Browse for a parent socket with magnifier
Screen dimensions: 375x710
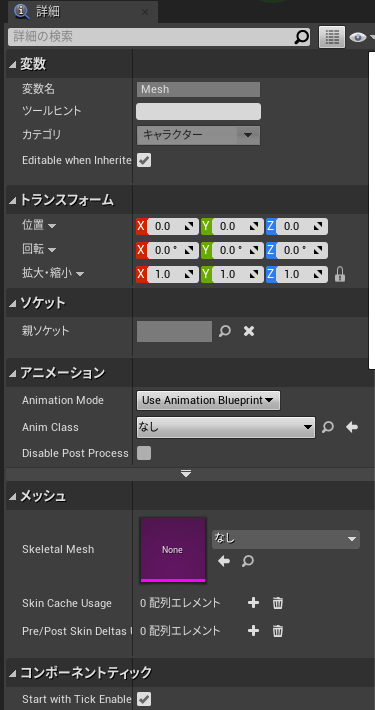(225, 331)
